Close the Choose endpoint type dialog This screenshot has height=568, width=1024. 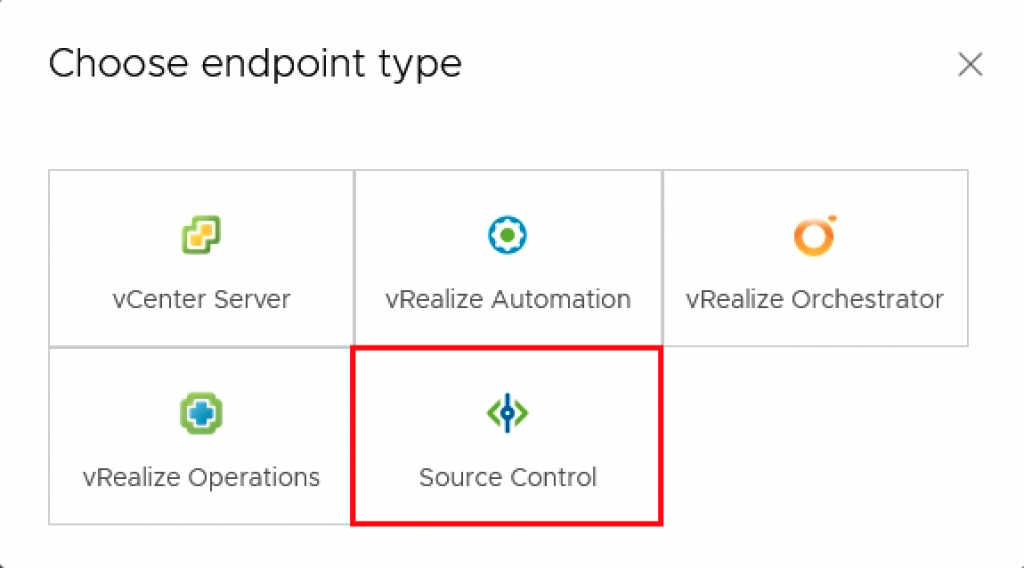point(970,65)
